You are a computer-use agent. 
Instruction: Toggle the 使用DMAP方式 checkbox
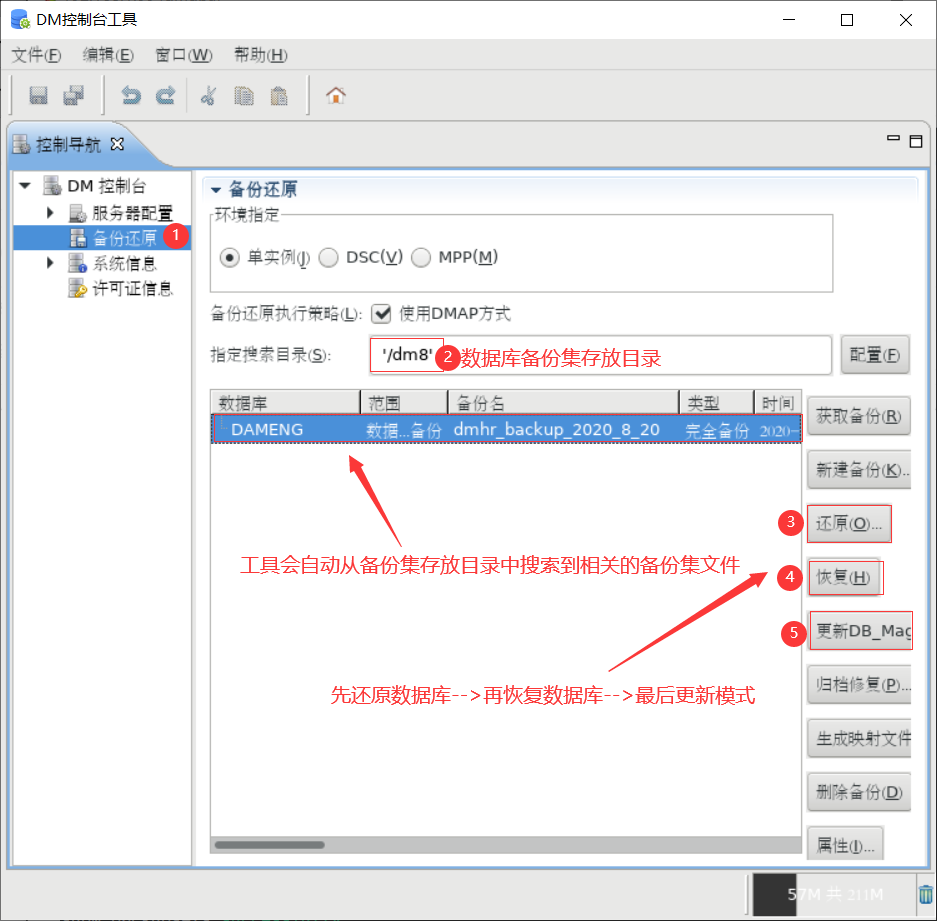tap(381, 313)
